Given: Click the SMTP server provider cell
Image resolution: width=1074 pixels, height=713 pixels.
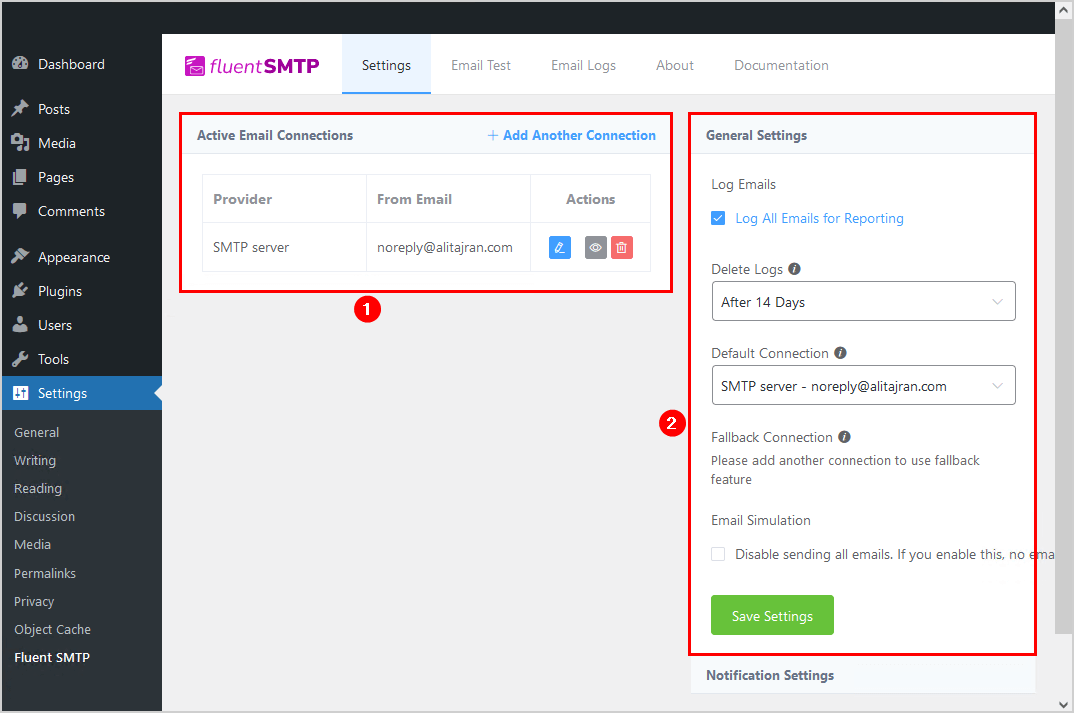Looking at the screenshot, I should click(284, 247).
